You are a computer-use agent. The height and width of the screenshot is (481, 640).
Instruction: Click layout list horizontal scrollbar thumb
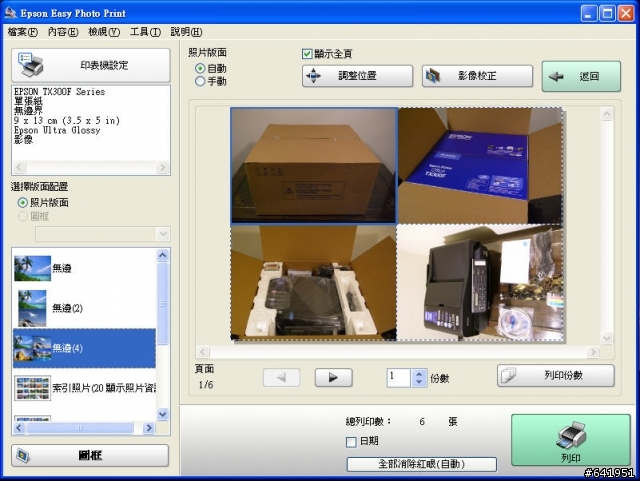[80, 428]
